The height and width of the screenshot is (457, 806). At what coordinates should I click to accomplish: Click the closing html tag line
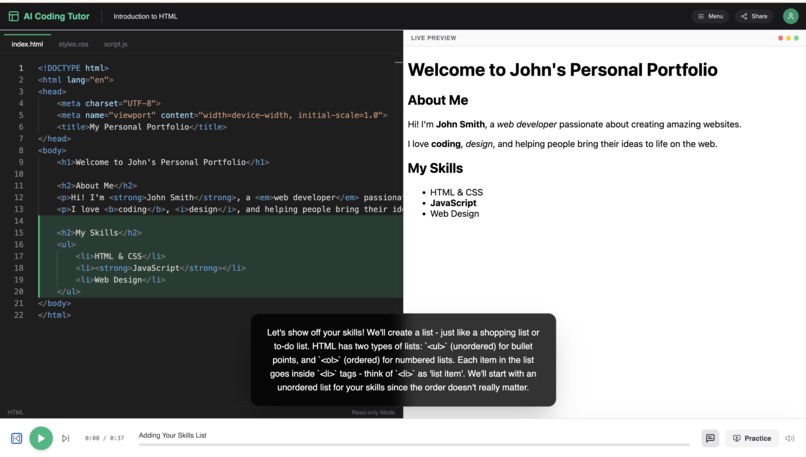(54, 315)
